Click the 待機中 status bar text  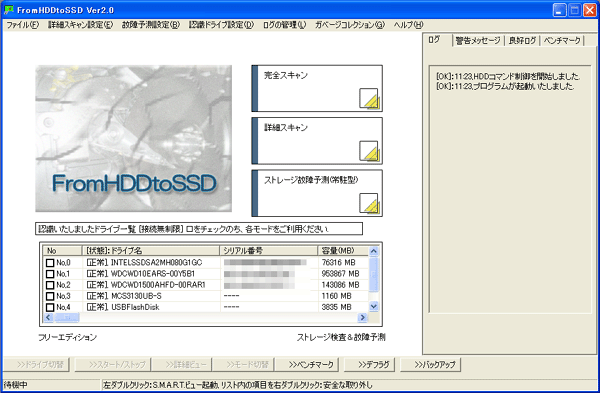click(x=16, y=385)
